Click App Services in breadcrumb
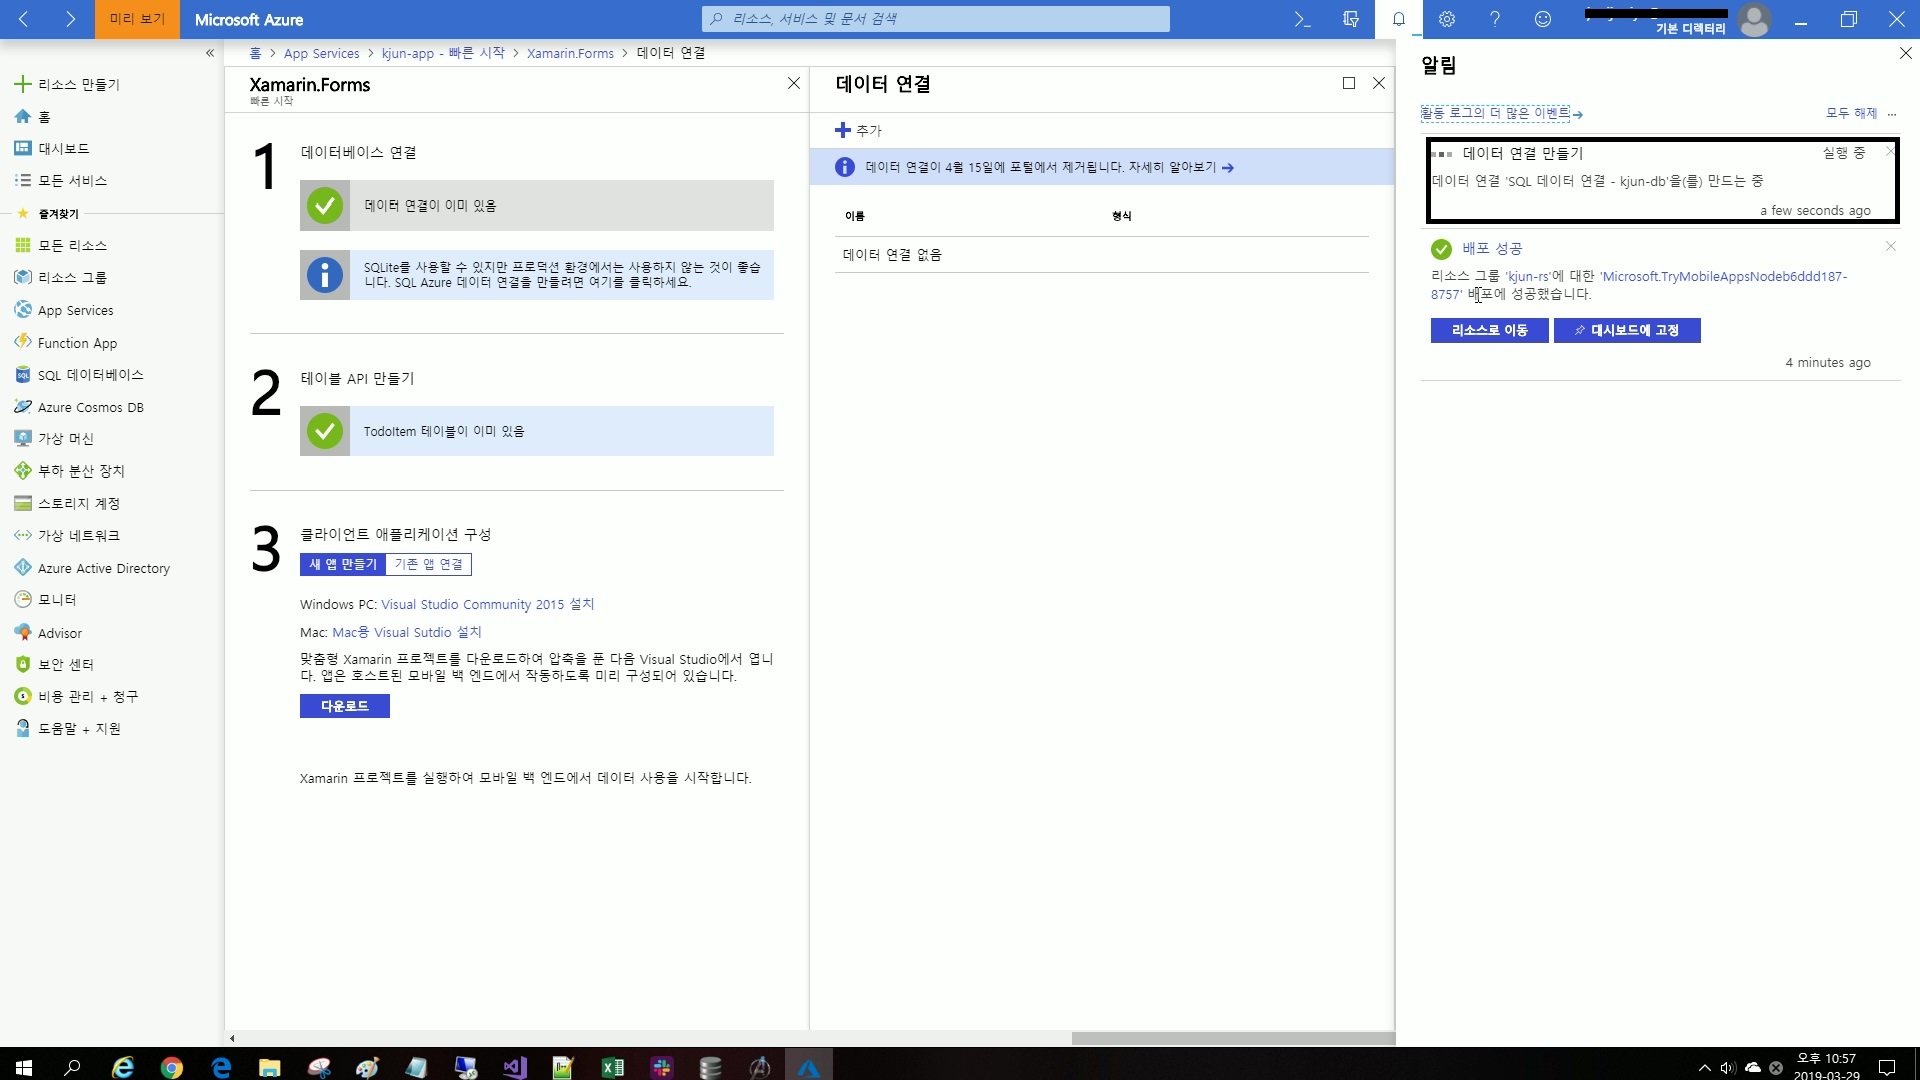 click(321, 53)
